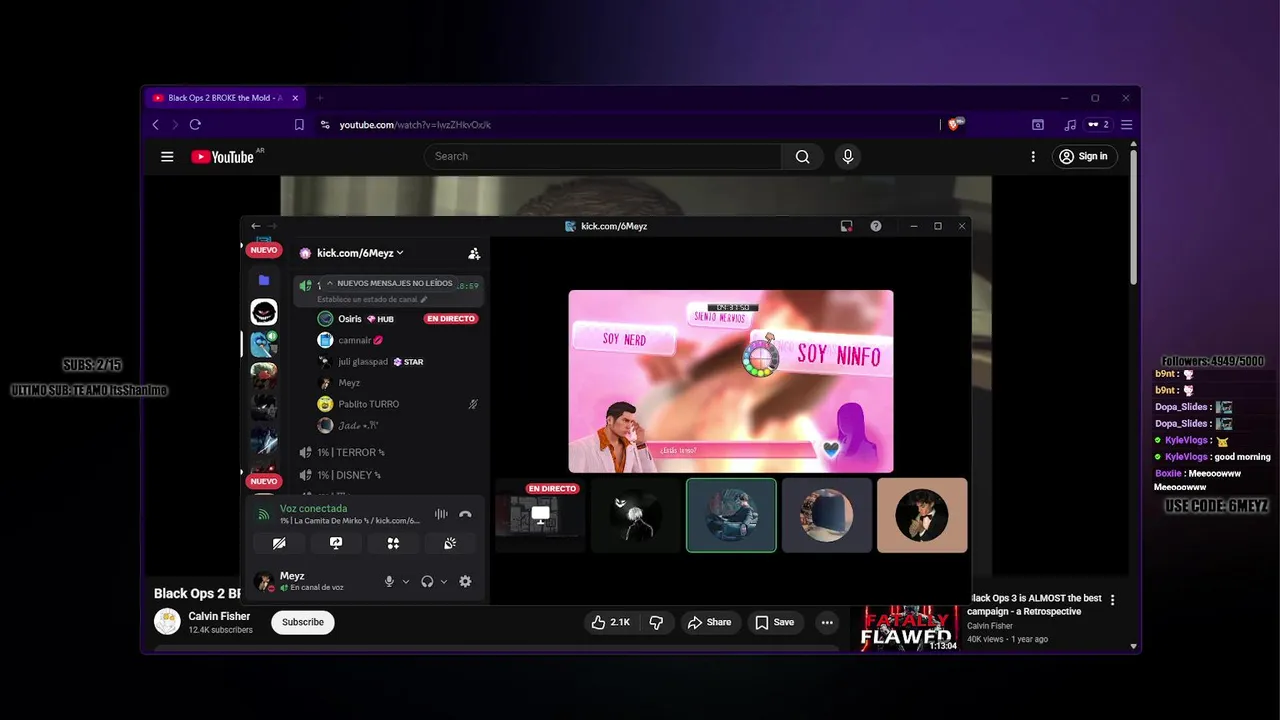Image resolution: width=1280 pixels, height=720 pixels.
Task: Click the Voz conectada connection status
Action: tap(314, 508)
